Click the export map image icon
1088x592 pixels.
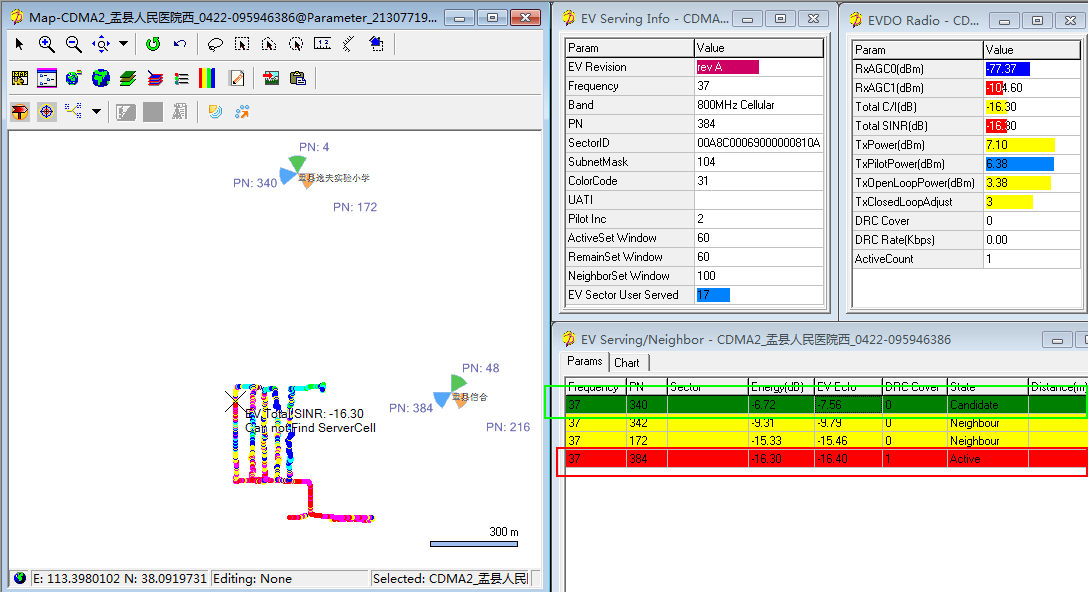[271, 78]
